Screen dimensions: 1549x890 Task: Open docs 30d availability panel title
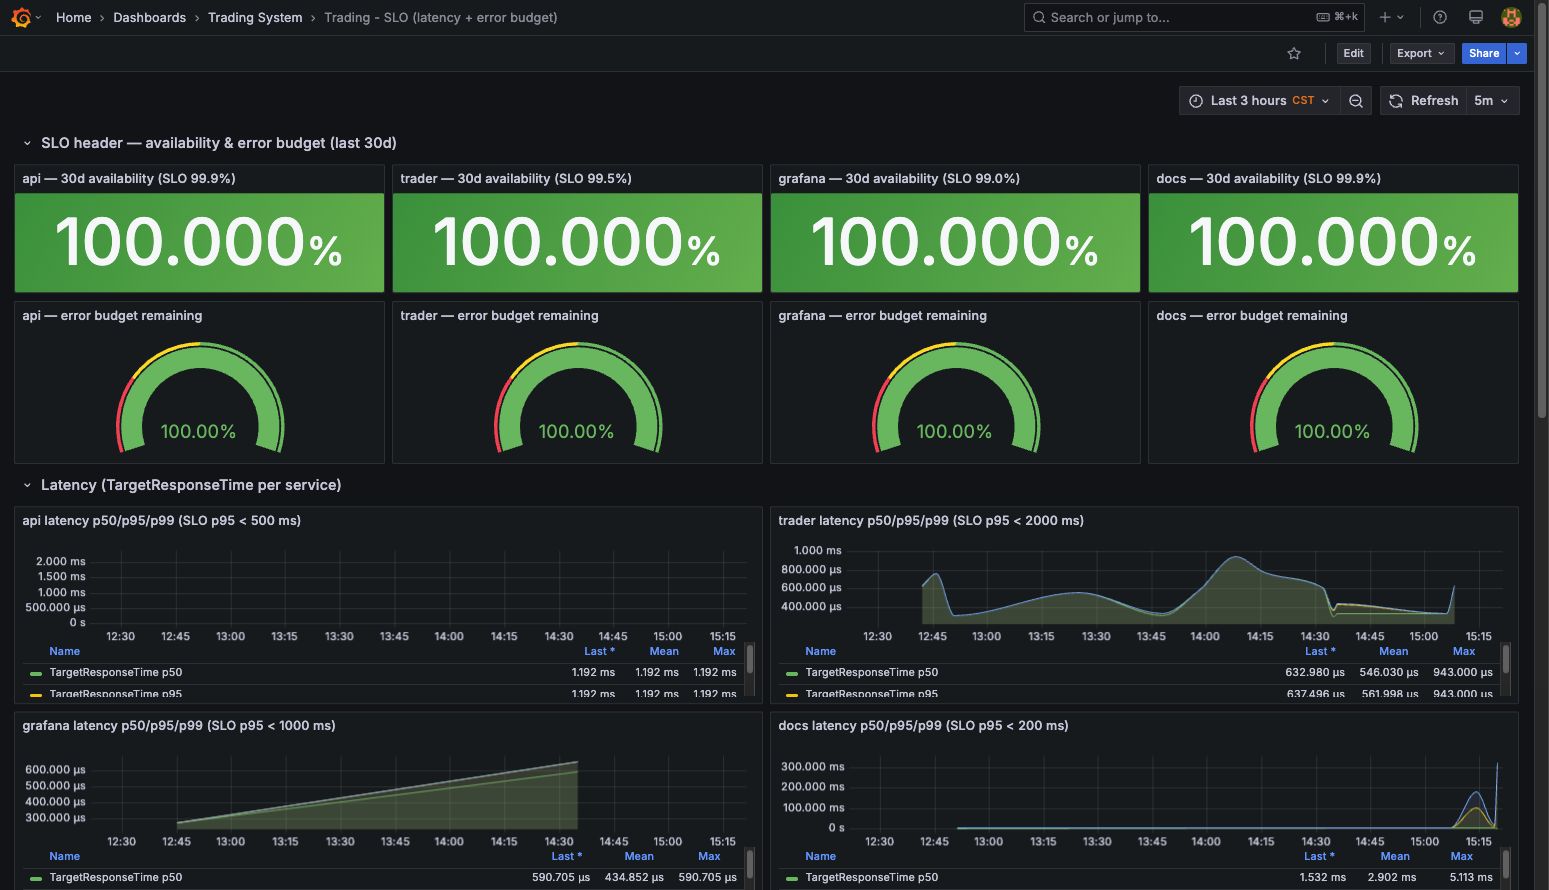tap(1268, 178)
